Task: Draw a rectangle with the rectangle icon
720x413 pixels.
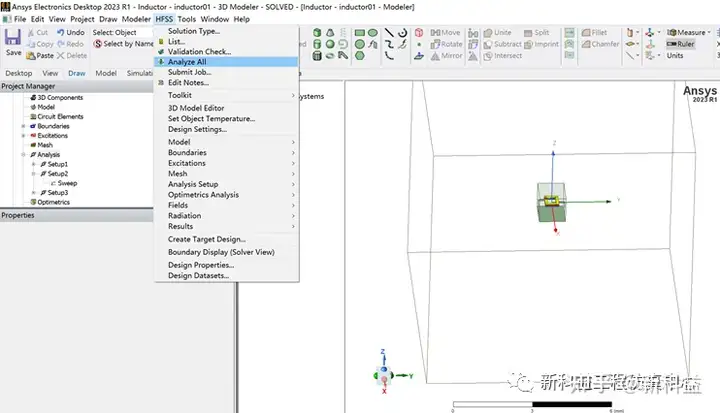Action: click(360, 33)
